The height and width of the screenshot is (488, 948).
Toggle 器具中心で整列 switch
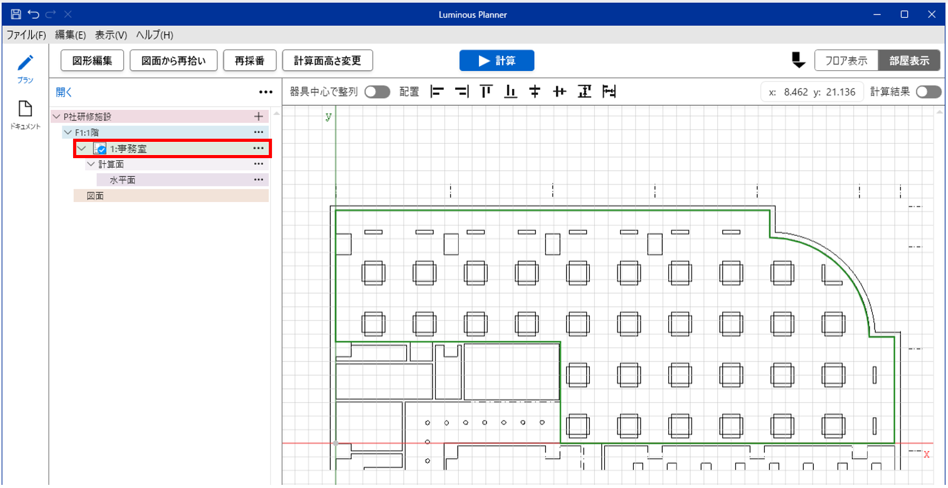point(377,92)
